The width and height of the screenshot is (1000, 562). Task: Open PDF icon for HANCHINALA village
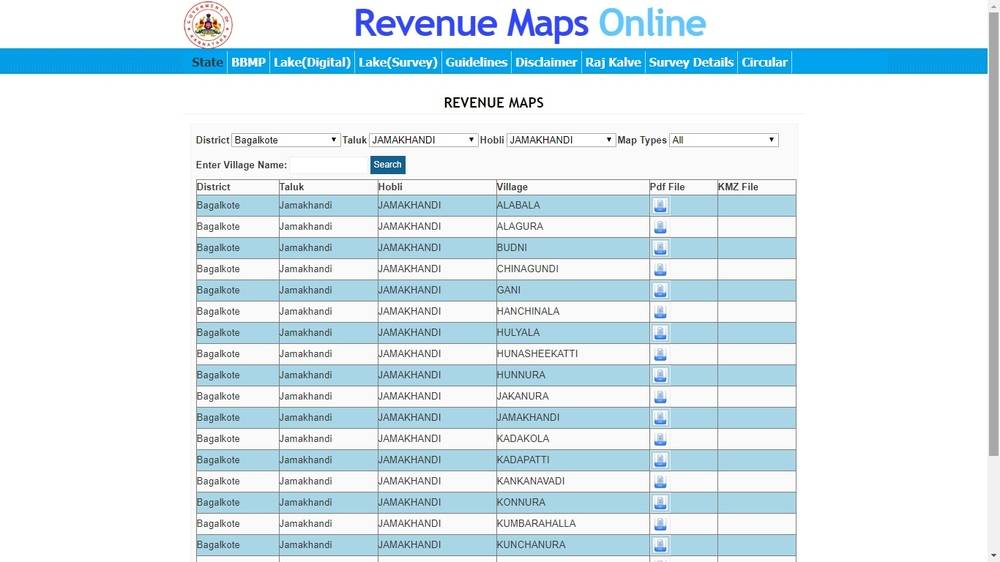(x=660, y=311)
